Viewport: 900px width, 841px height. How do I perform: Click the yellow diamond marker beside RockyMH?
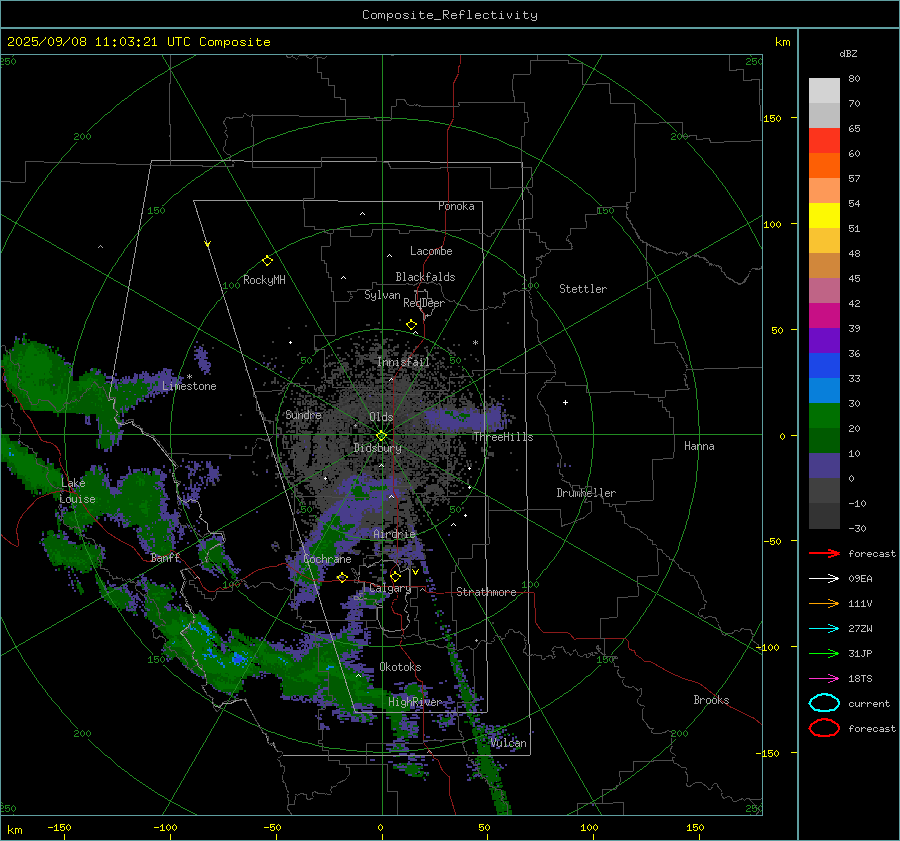[267, 261]
